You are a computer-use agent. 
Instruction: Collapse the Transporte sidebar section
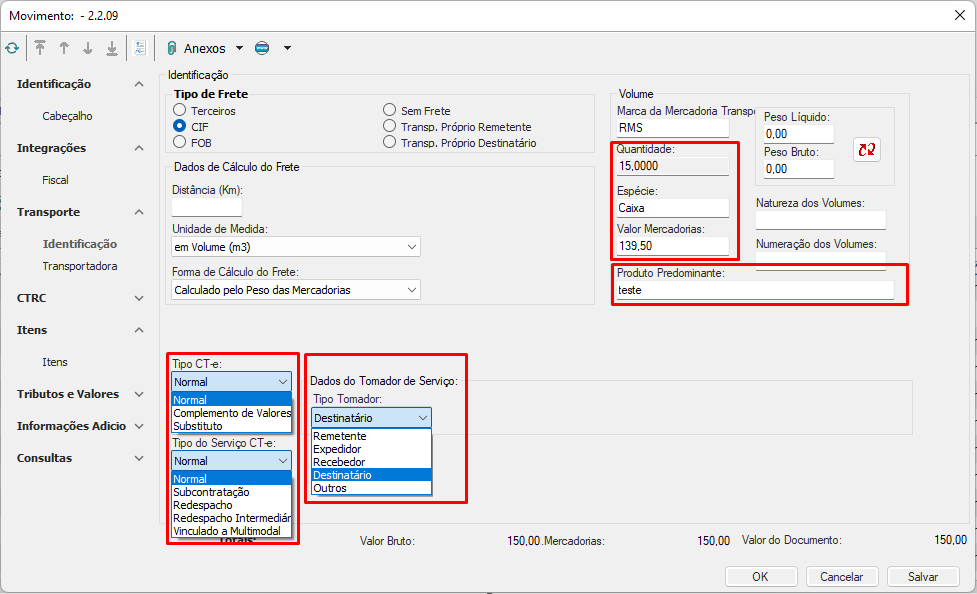(x=139, y=212)
